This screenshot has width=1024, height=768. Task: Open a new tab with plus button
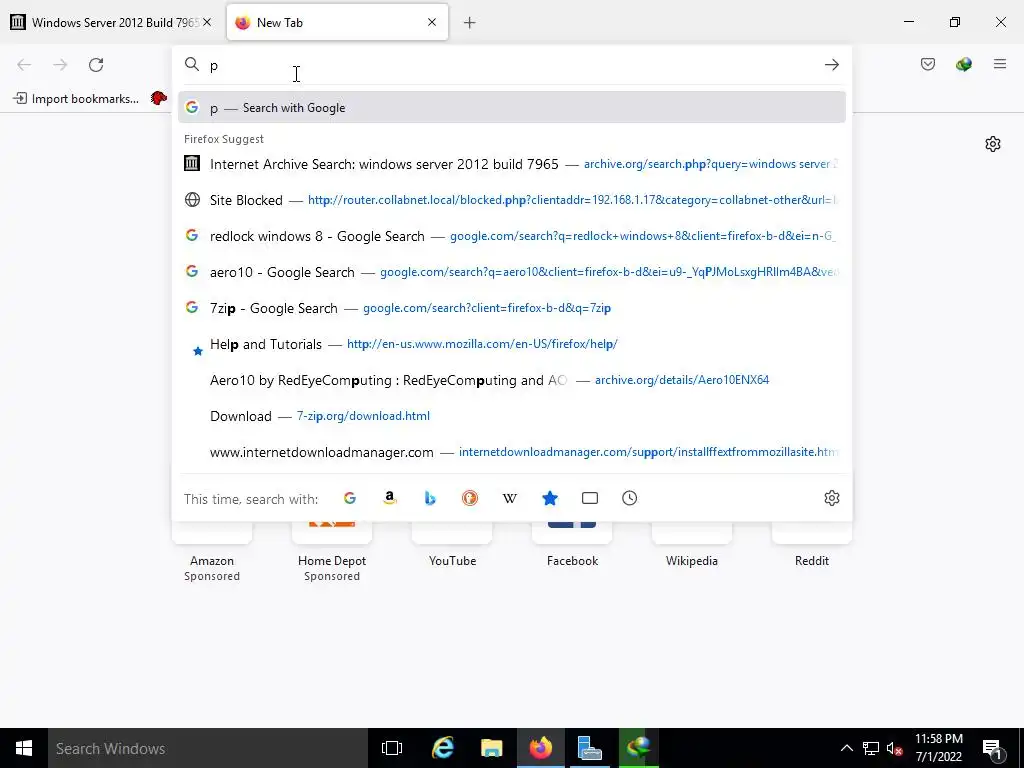(469, 23)
